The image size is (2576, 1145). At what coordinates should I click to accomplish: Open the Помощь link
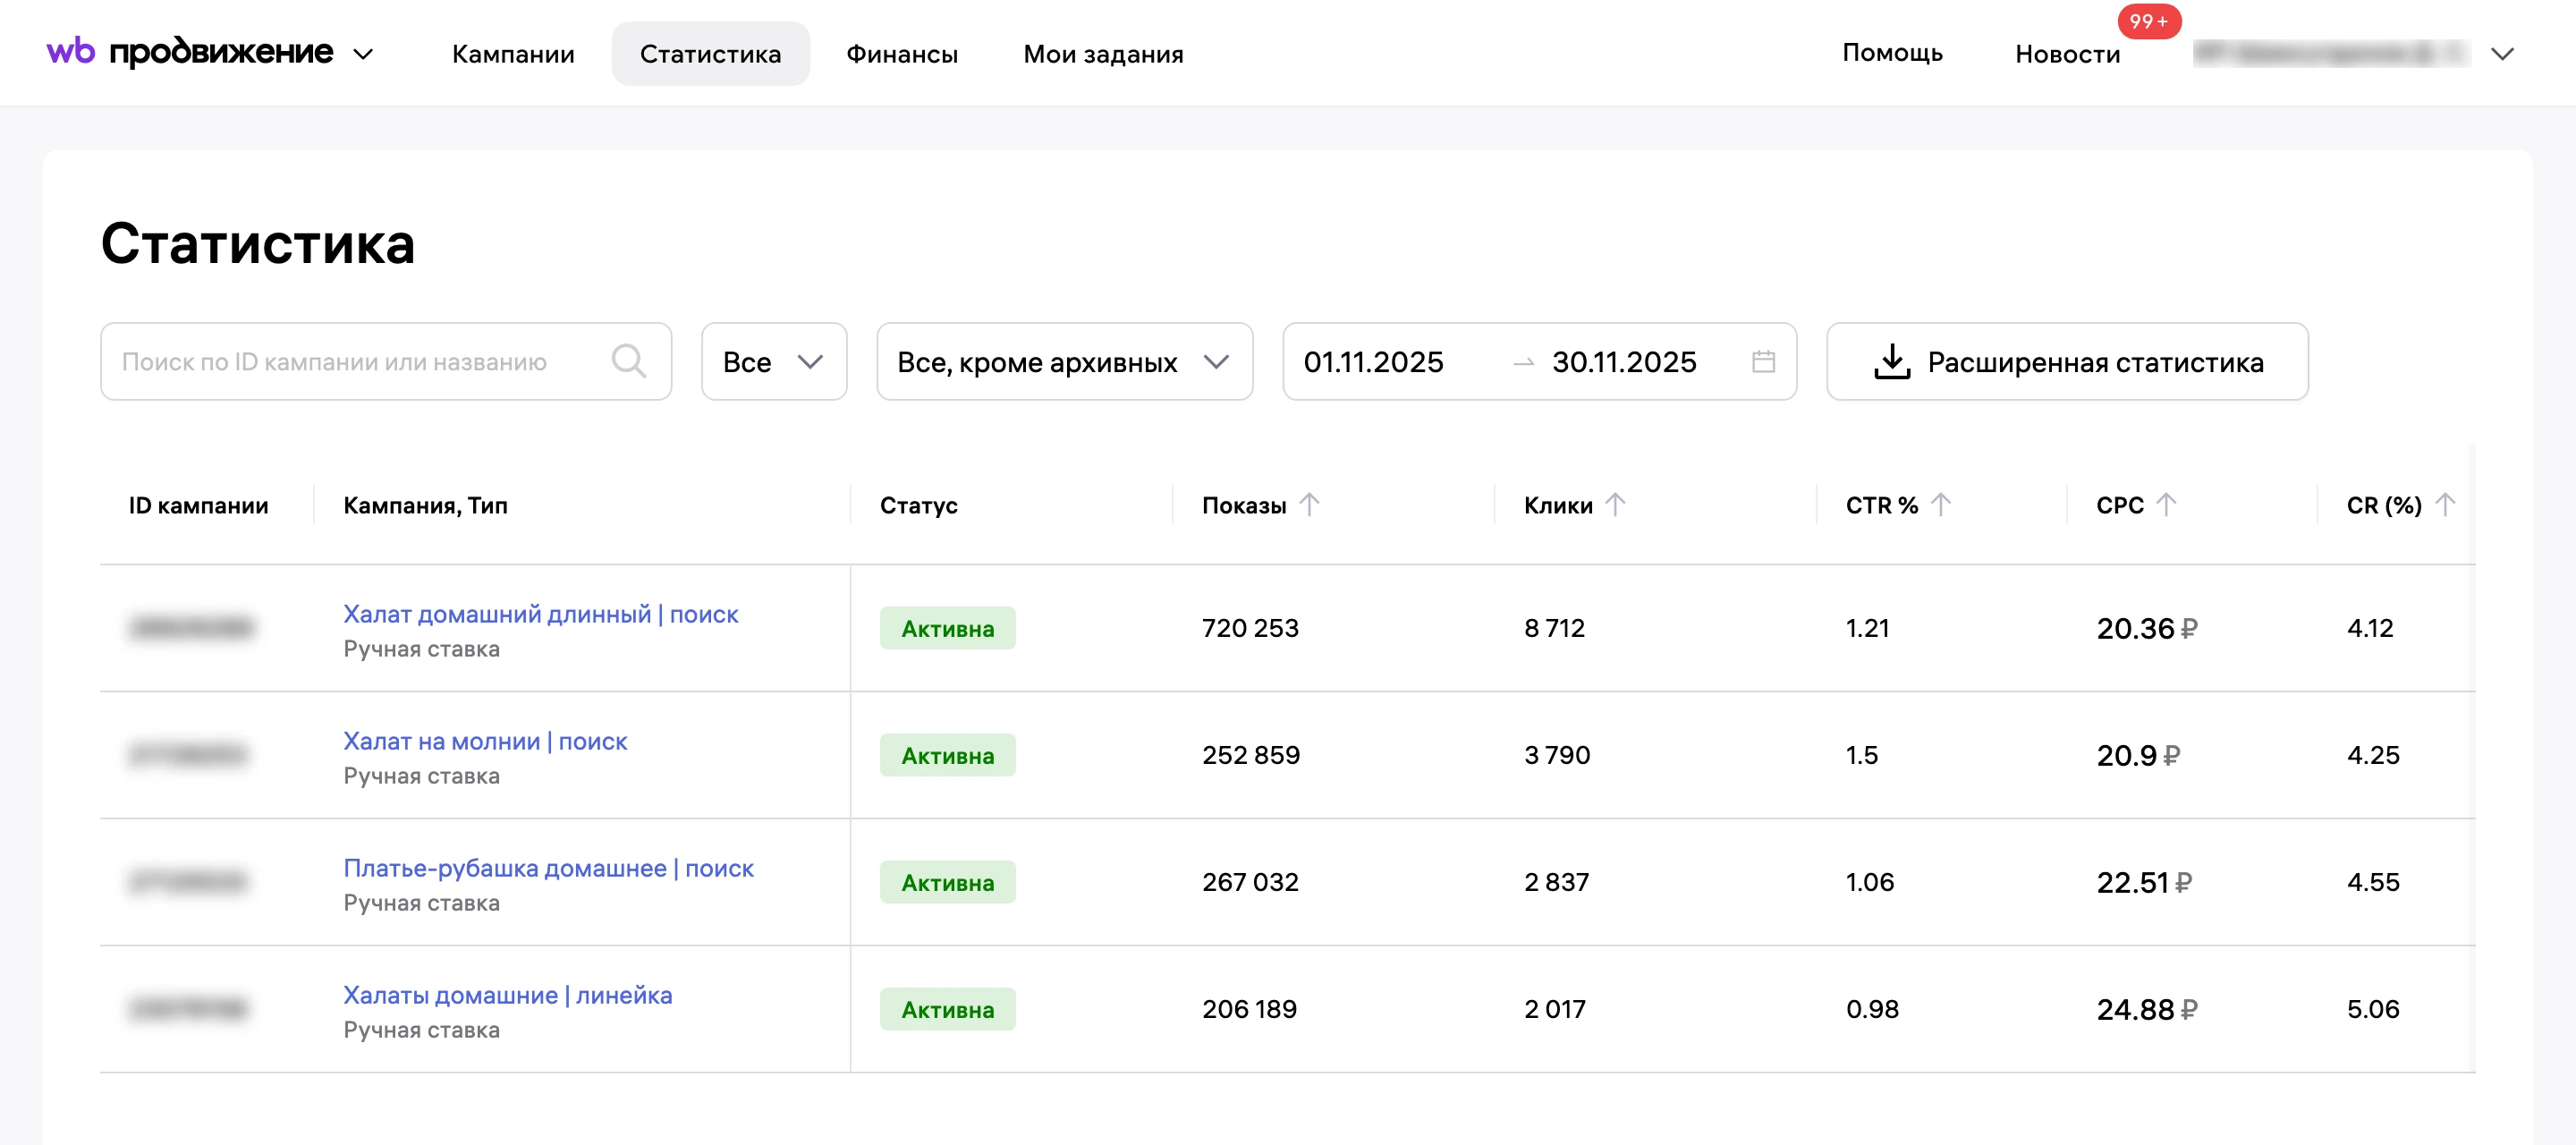pos(1892,53)
